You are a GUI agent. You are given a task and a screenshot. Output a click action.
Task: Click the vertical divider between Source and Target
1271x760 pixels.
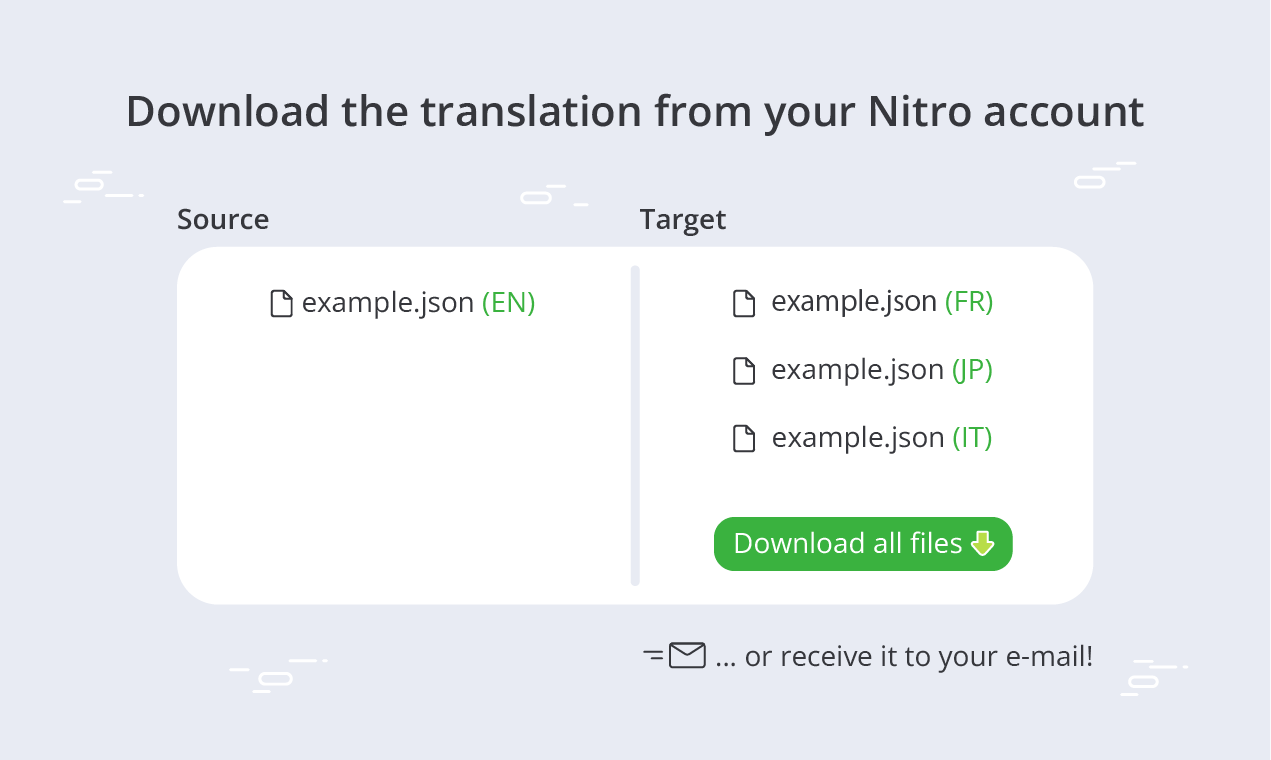pos(635,425)
